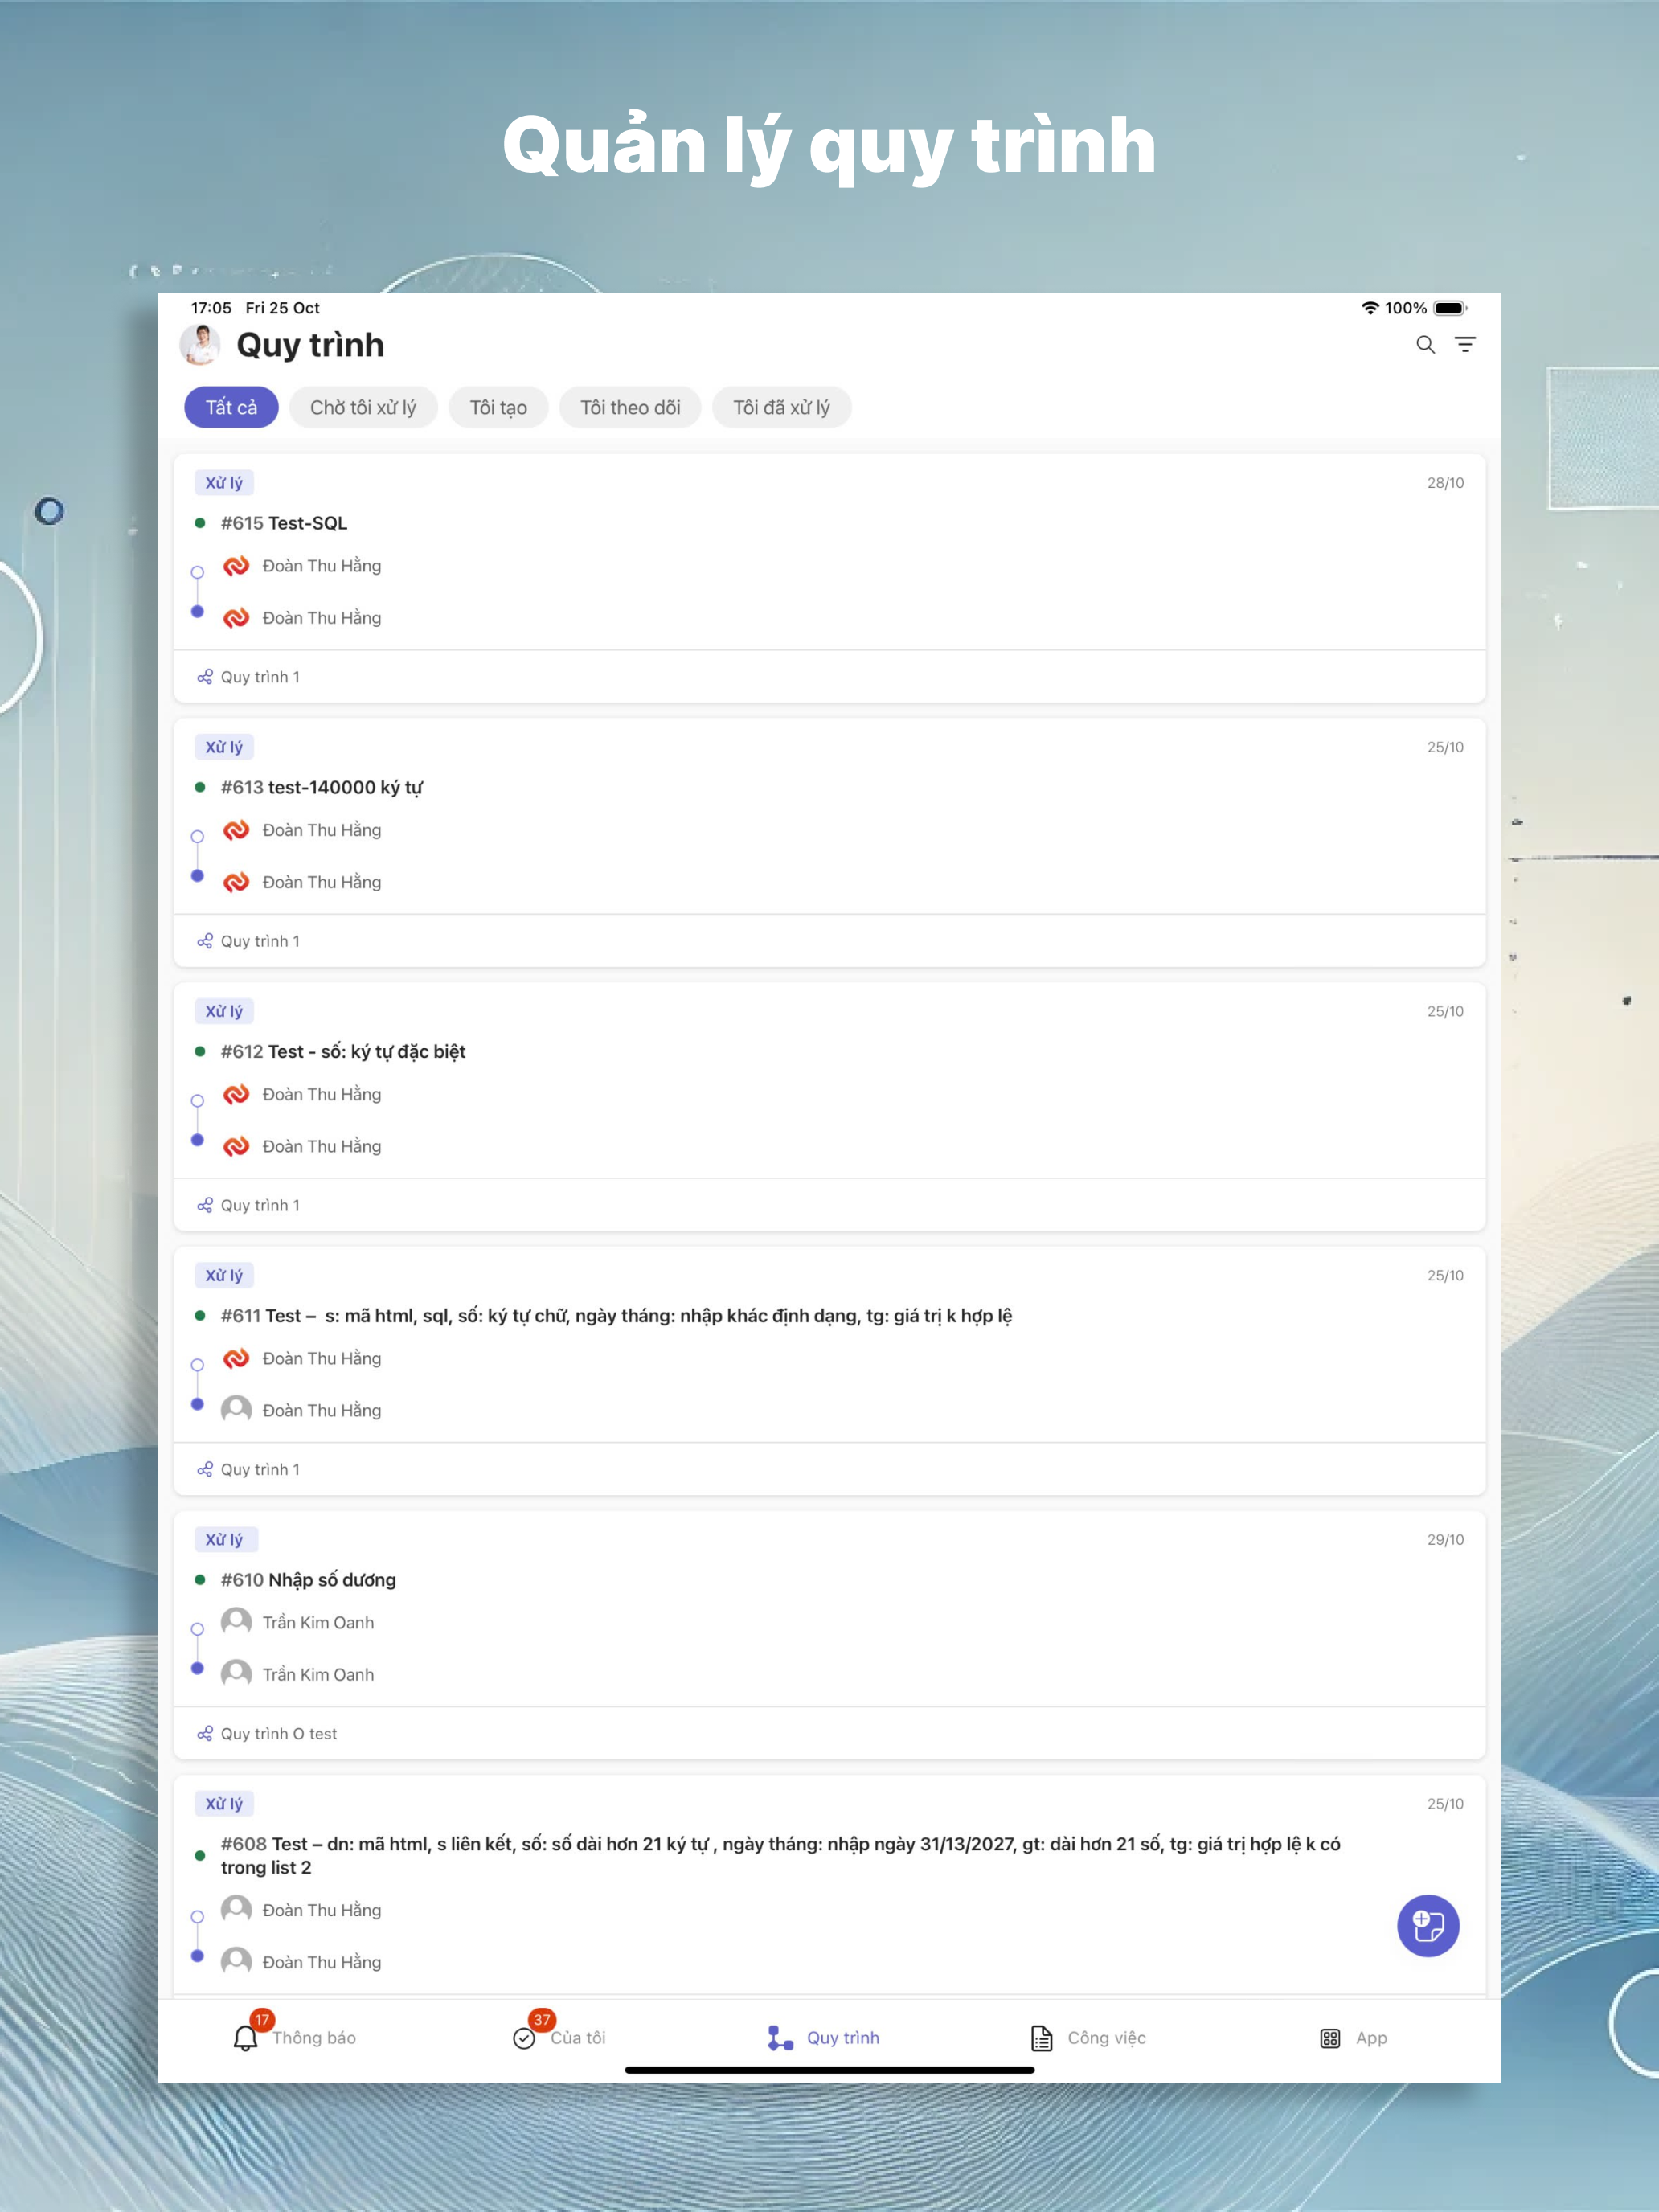Viewport: 1659px width, 2212px height.
Task: Tap "Xử lý" status tag on #615
Action: pos(224,483)
